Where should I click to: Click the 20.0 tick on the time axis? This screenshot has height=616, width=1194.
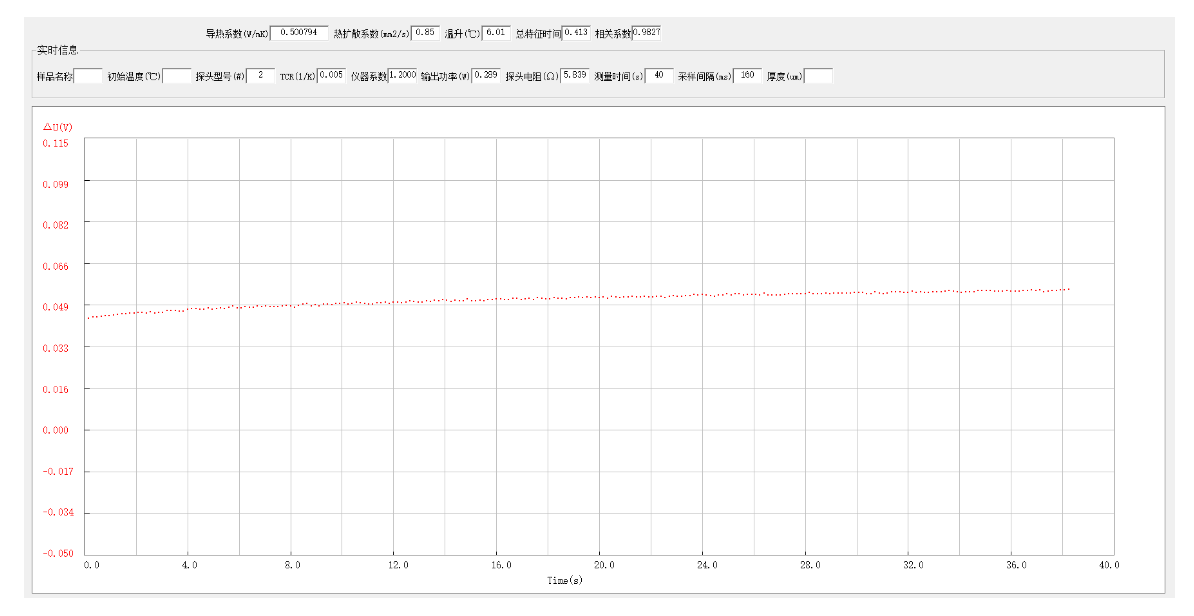598,565
